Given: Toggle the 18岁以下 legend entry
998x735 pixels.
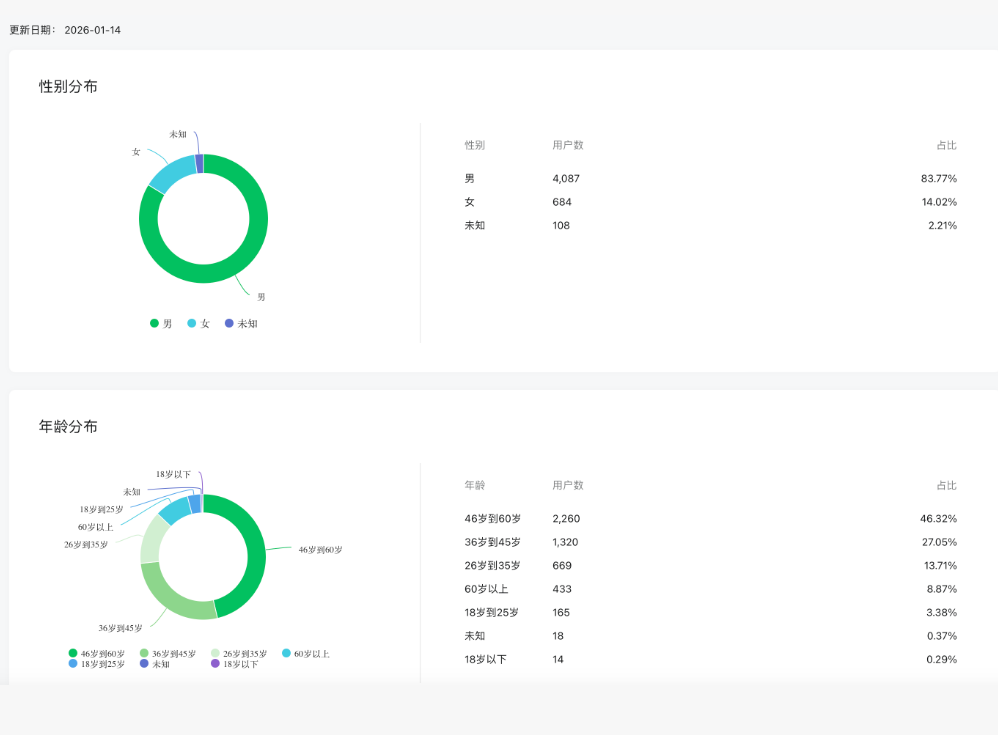Looking at the screenshot, I should pos(235,664).
